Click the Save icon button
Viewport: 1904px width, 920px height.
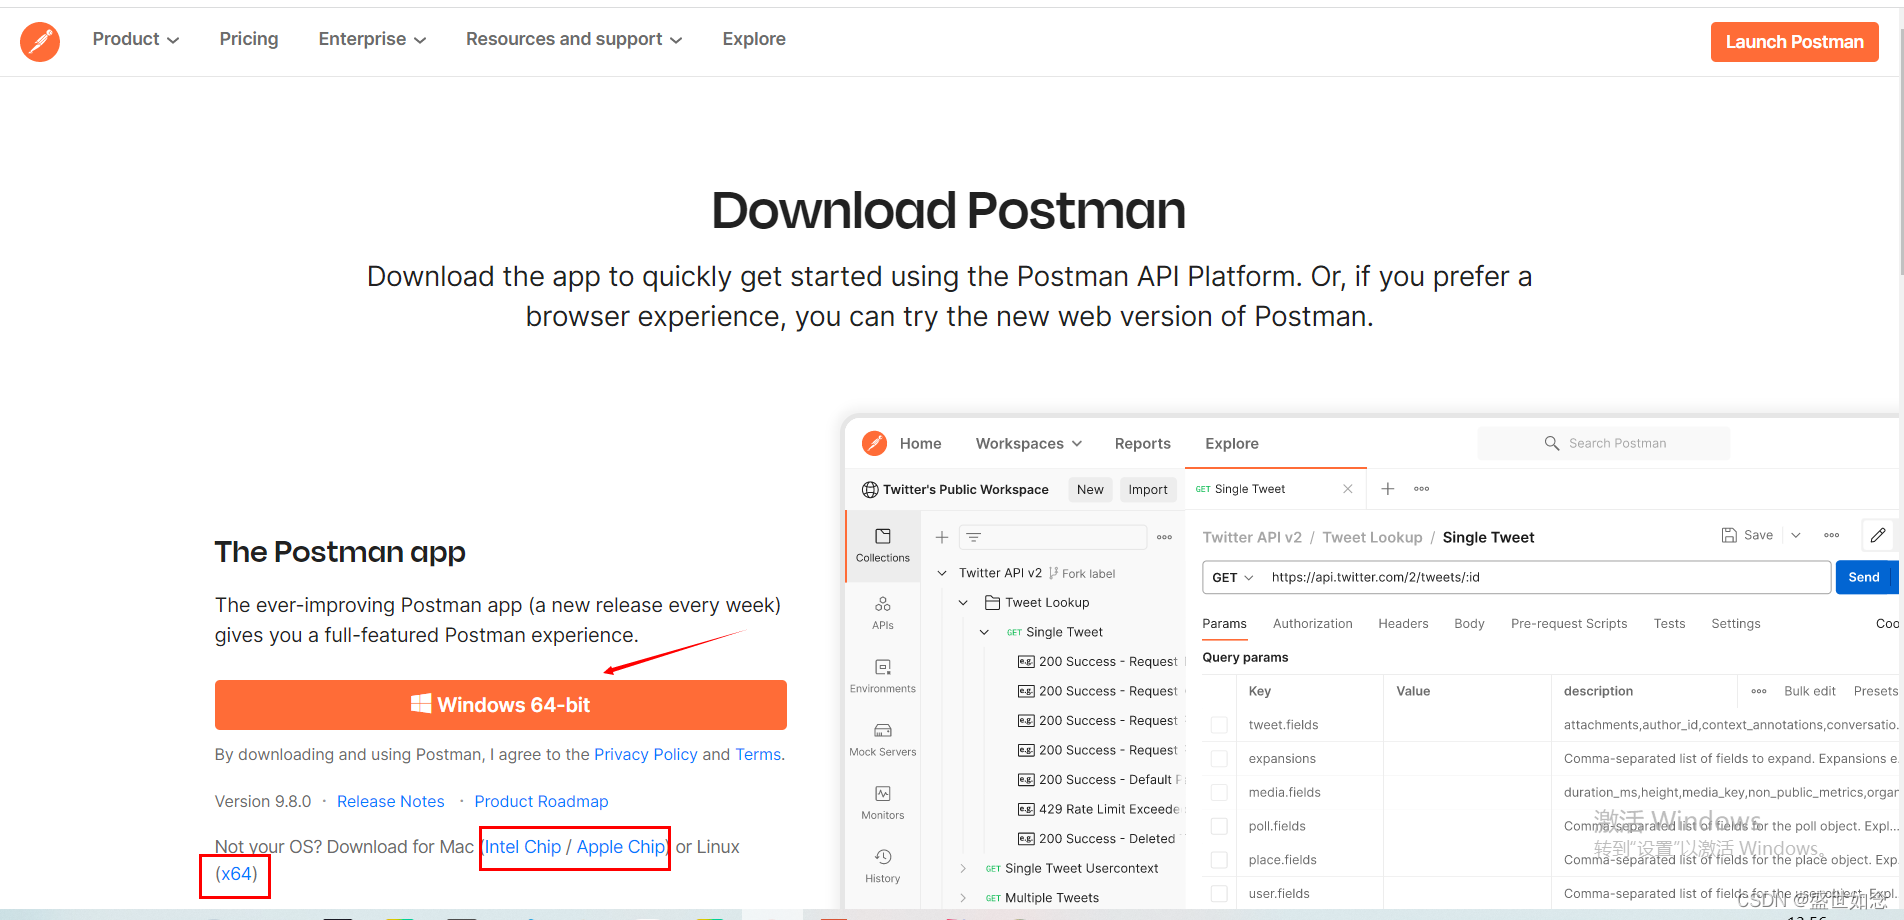(1747, 535)
